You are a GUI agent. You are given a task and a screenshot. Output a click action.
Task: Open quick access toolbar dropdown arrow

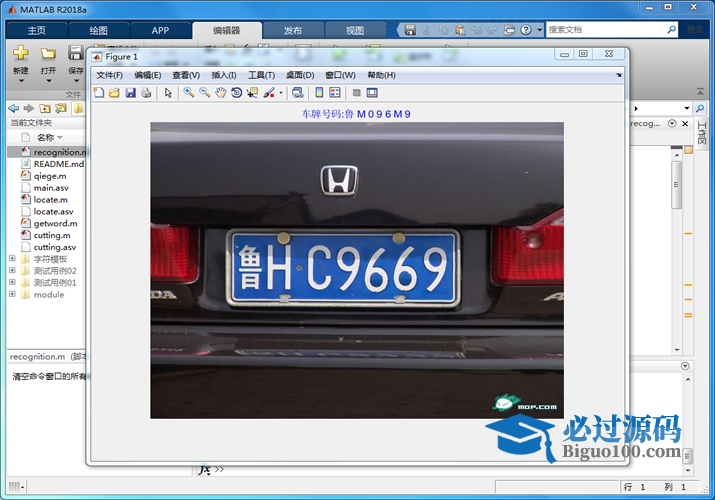pyautogui.click(x=539, y=30)
